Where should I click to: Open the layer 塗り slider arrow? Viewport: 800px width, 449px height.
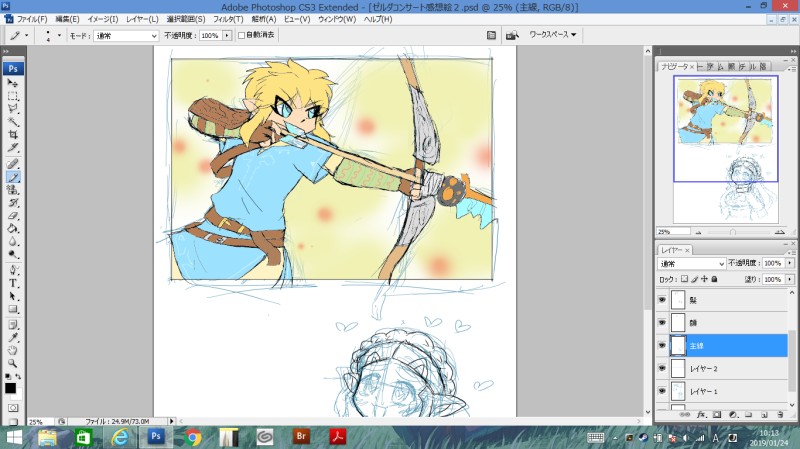(x=790, y=279)
